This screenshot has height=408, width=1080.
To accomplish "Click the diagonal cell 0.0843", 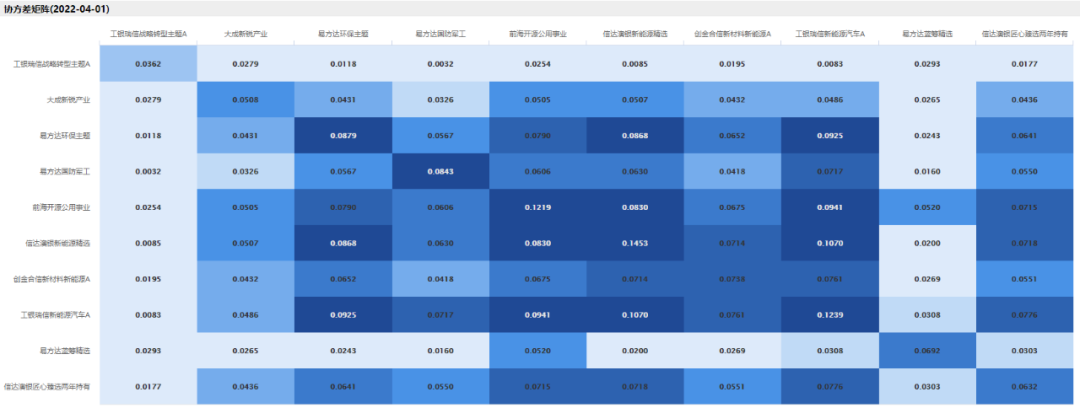I will tap(440, 171).
